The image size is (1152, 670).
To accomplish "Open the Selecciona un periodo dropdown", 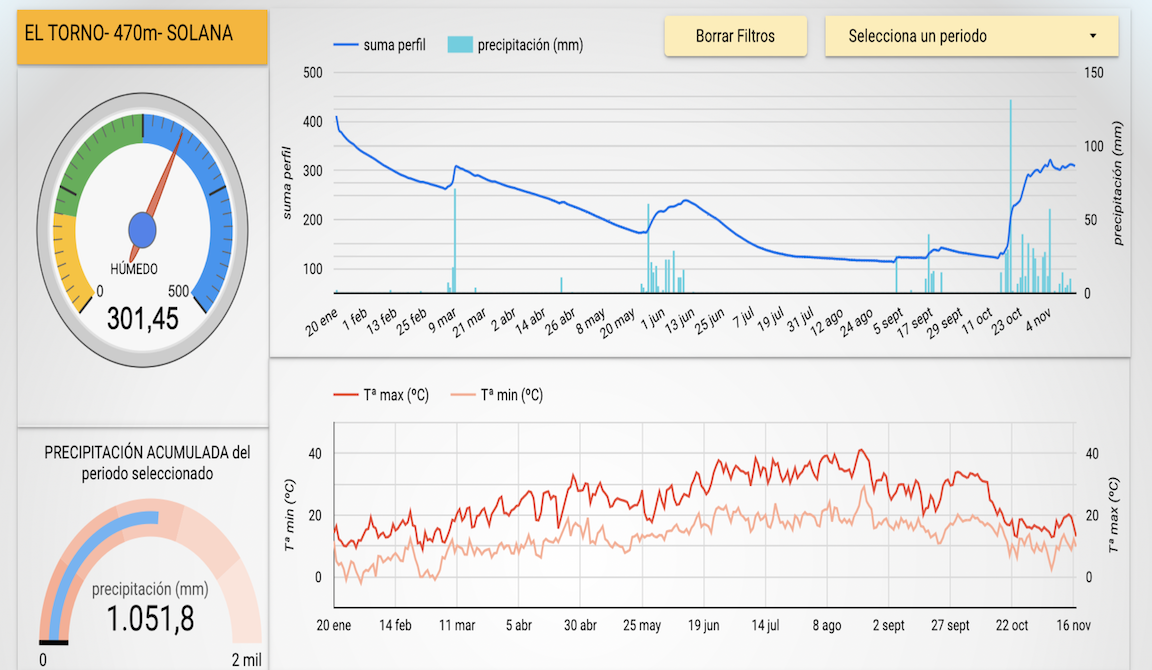I will (960, 36).
